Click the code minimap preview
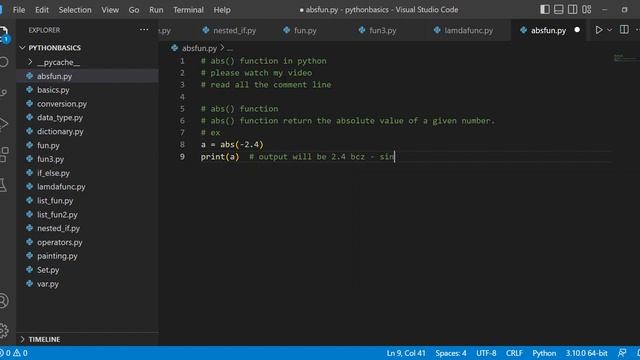The height and width of the screenshot is (360, 640). click(626, 58)
